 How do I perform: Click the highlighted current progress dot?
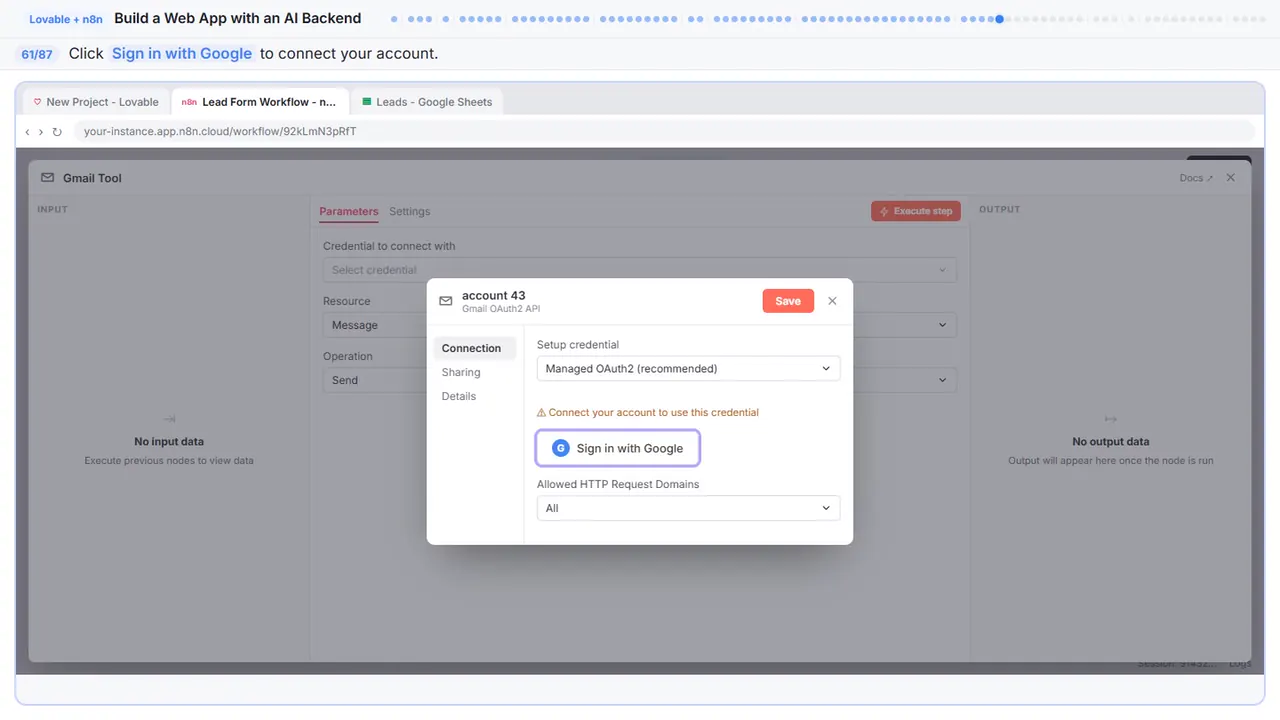(999, 19)
